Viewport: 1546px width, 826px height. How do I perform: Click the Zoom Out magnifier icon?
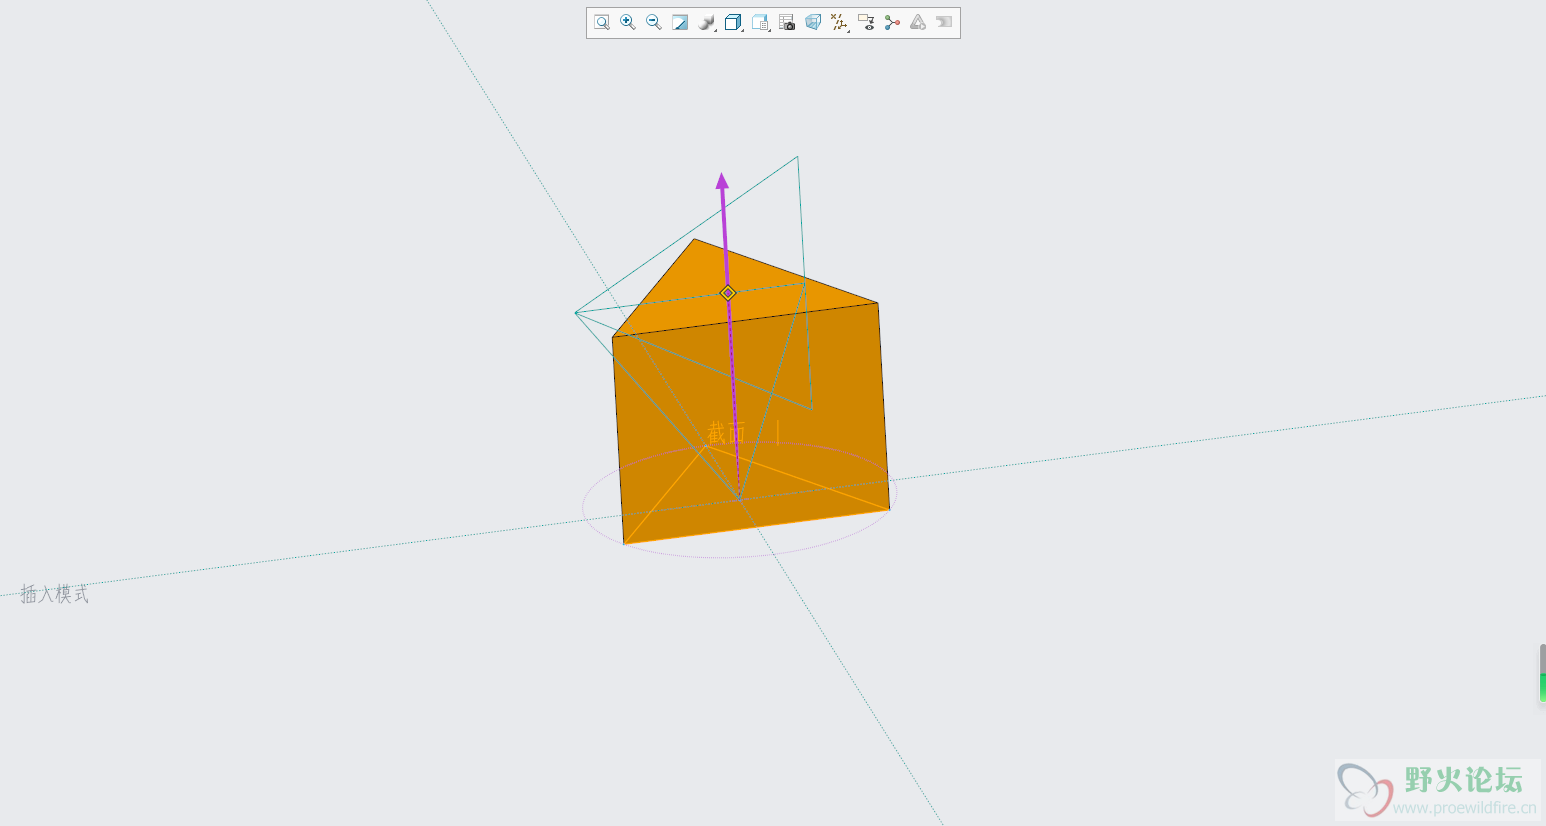[654, 22]
